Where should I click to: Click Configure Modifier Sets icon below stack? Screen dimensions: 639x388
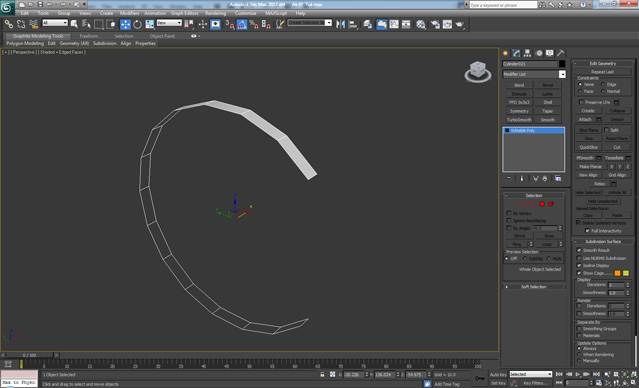pyautogui.click(x=558, y=179)
